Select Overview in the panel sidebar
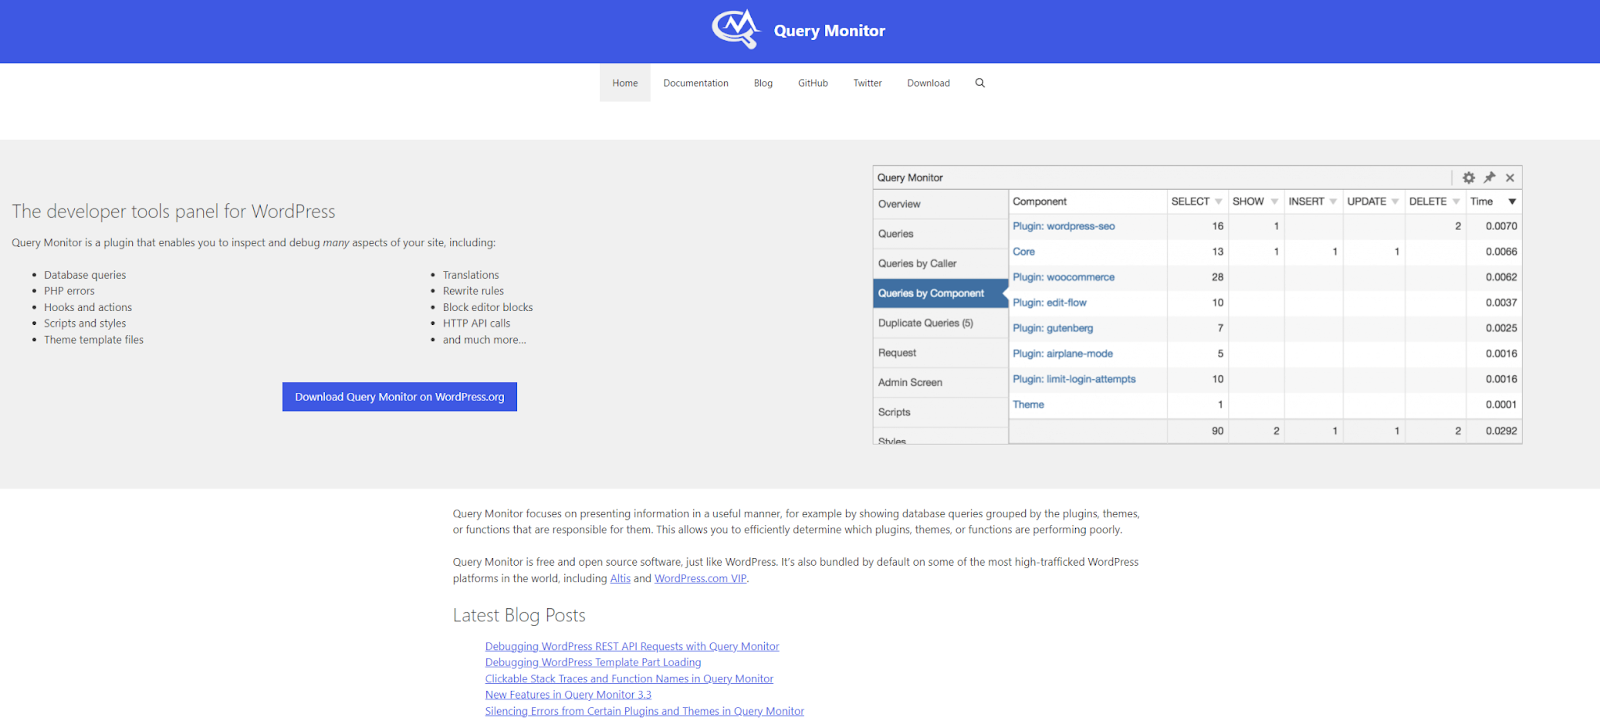The height and width of the screenshot is (726, 1600). coord(940,204)
